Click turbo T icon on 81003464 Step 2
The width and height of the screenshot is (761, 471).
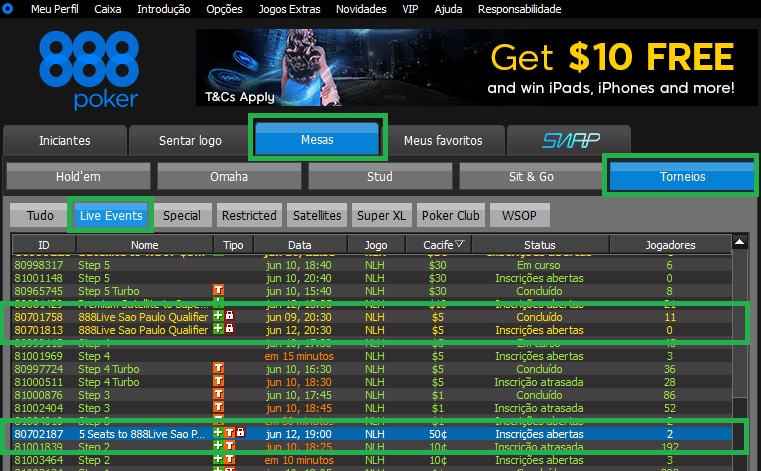[x=229, y=459]
